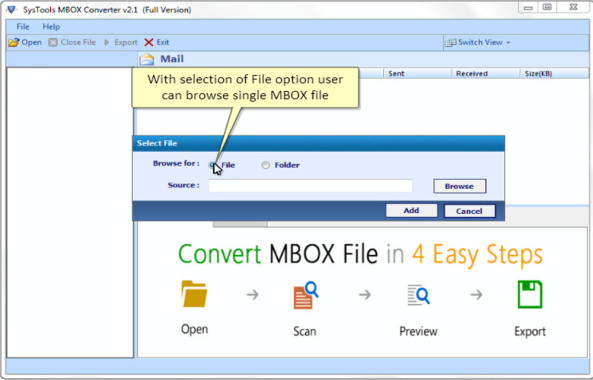Click the green Export floppy disk icon
Screen dimensions: 593x380
click(530, 294)
